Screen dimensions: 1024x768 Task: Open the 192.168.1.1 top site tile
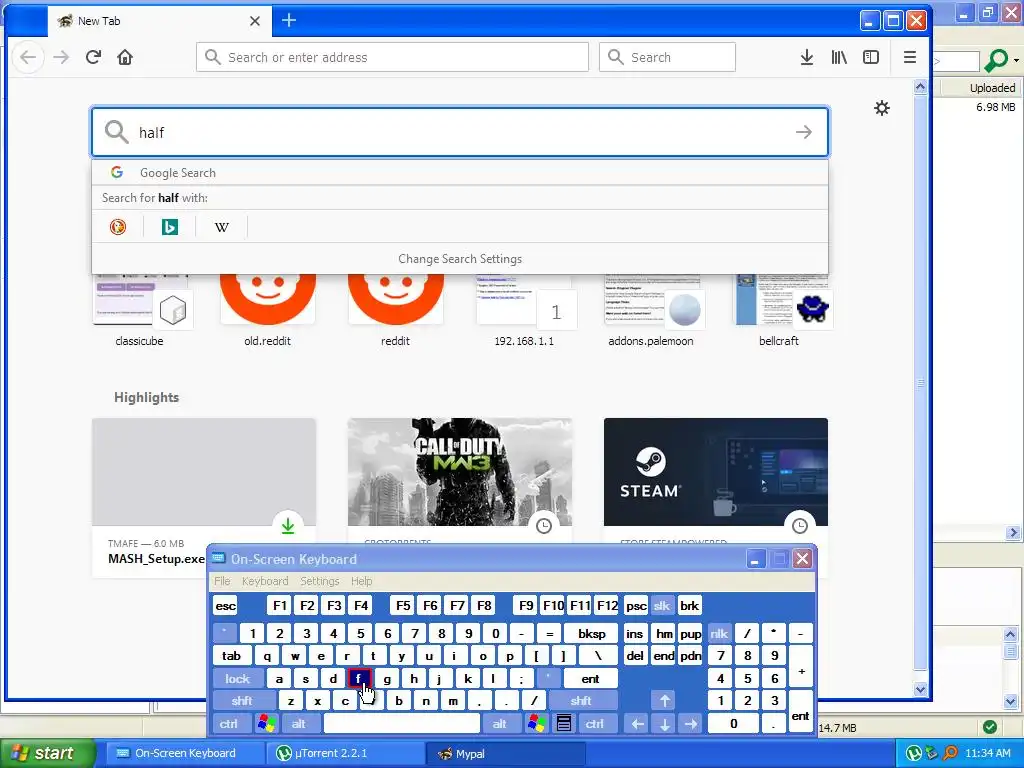[x=524, y=310]
